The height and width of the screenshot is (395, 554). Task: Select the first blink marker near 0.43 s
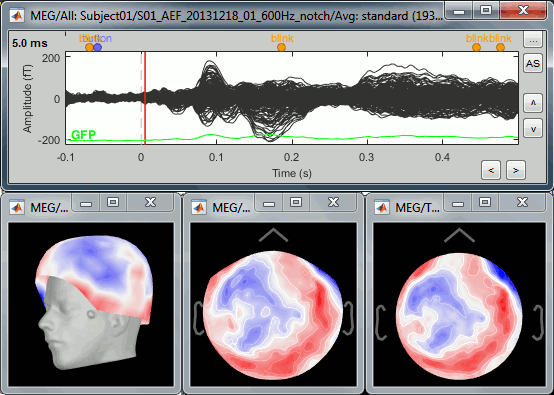476,47
